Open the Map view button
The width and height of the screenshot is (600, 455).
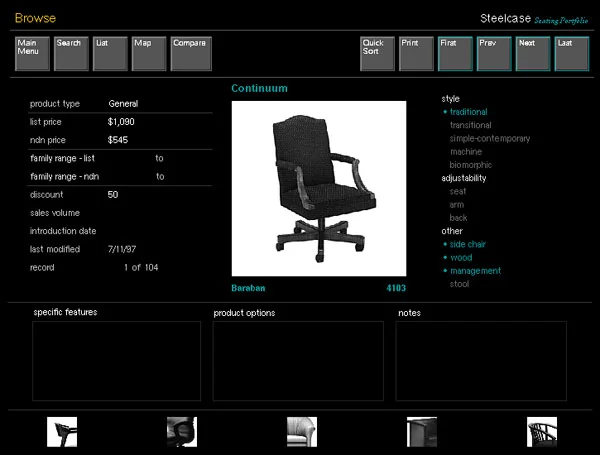click(149, 54)
